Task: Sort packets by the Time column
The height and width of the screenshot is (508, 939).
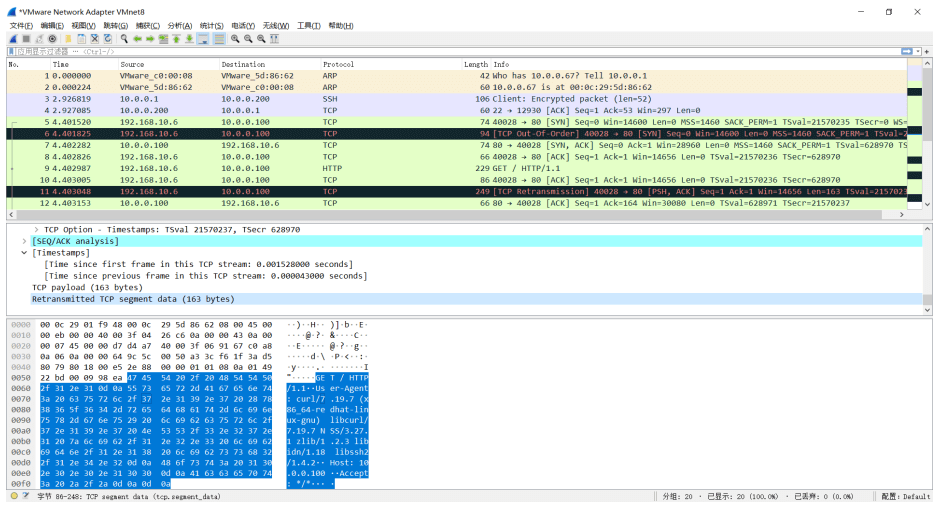Action: 84,64
